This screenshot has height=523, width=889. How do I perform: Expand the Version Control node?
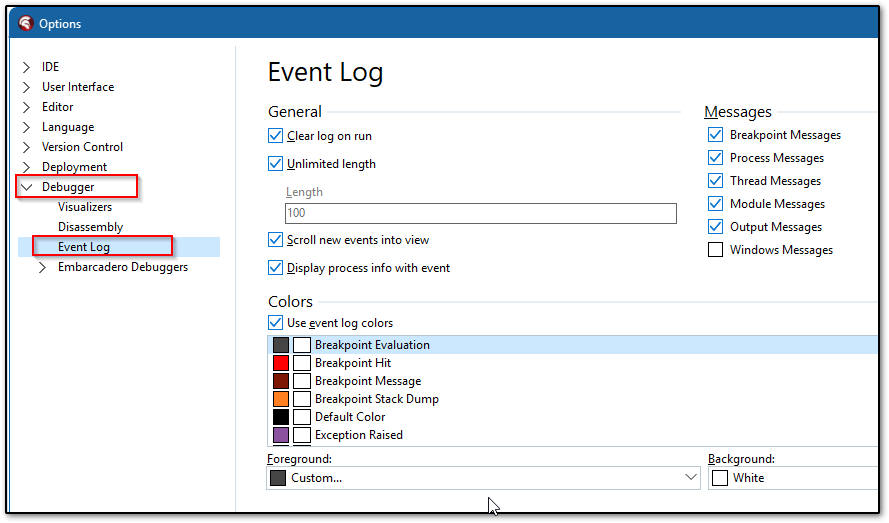[27, 147]
